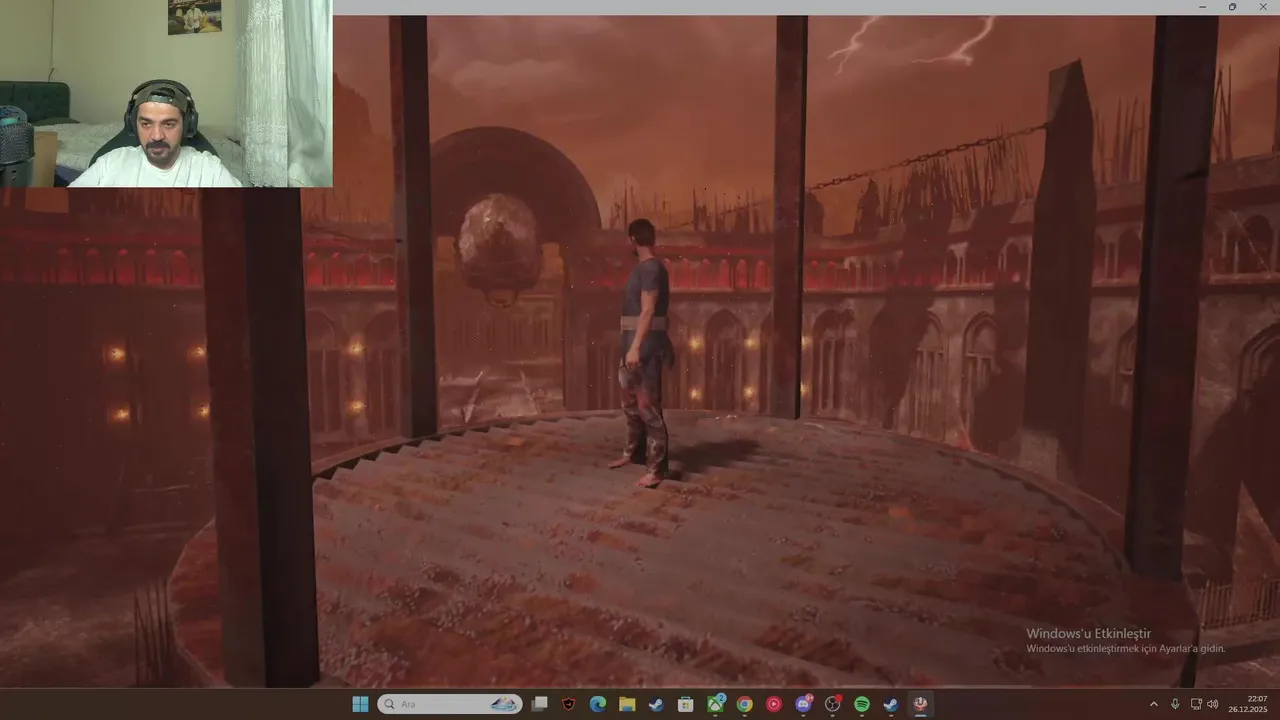Open File Explorer from the taskbar

point(627,704)
